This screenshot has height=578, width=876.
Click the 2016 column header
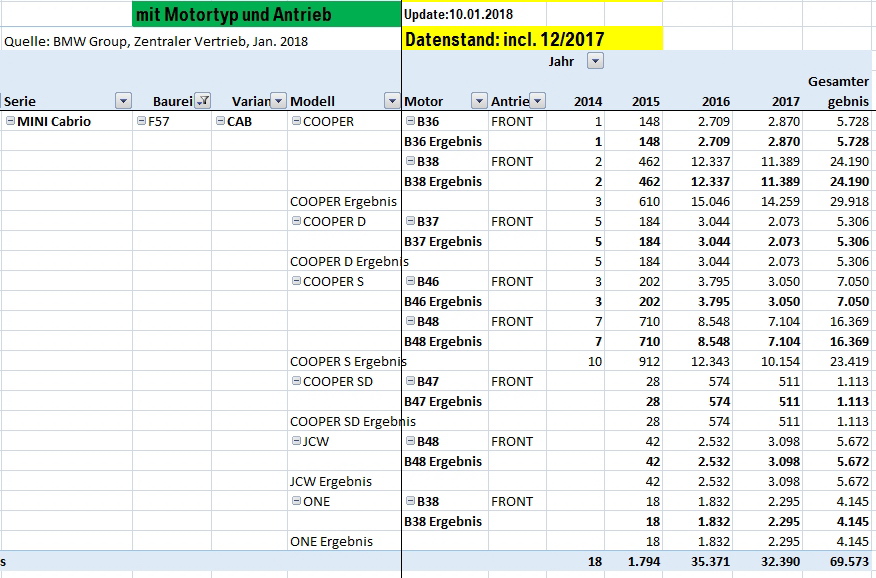(x=716, y=102)
